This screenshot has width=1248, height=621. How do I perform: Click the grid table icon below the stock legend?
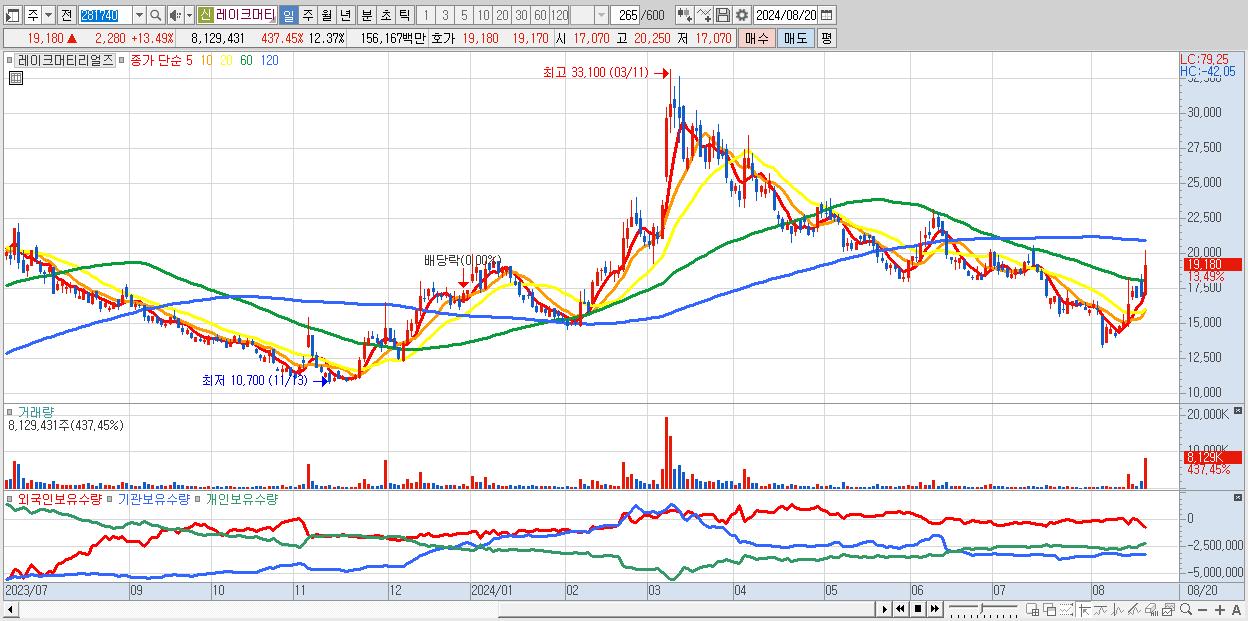[15, 78]
